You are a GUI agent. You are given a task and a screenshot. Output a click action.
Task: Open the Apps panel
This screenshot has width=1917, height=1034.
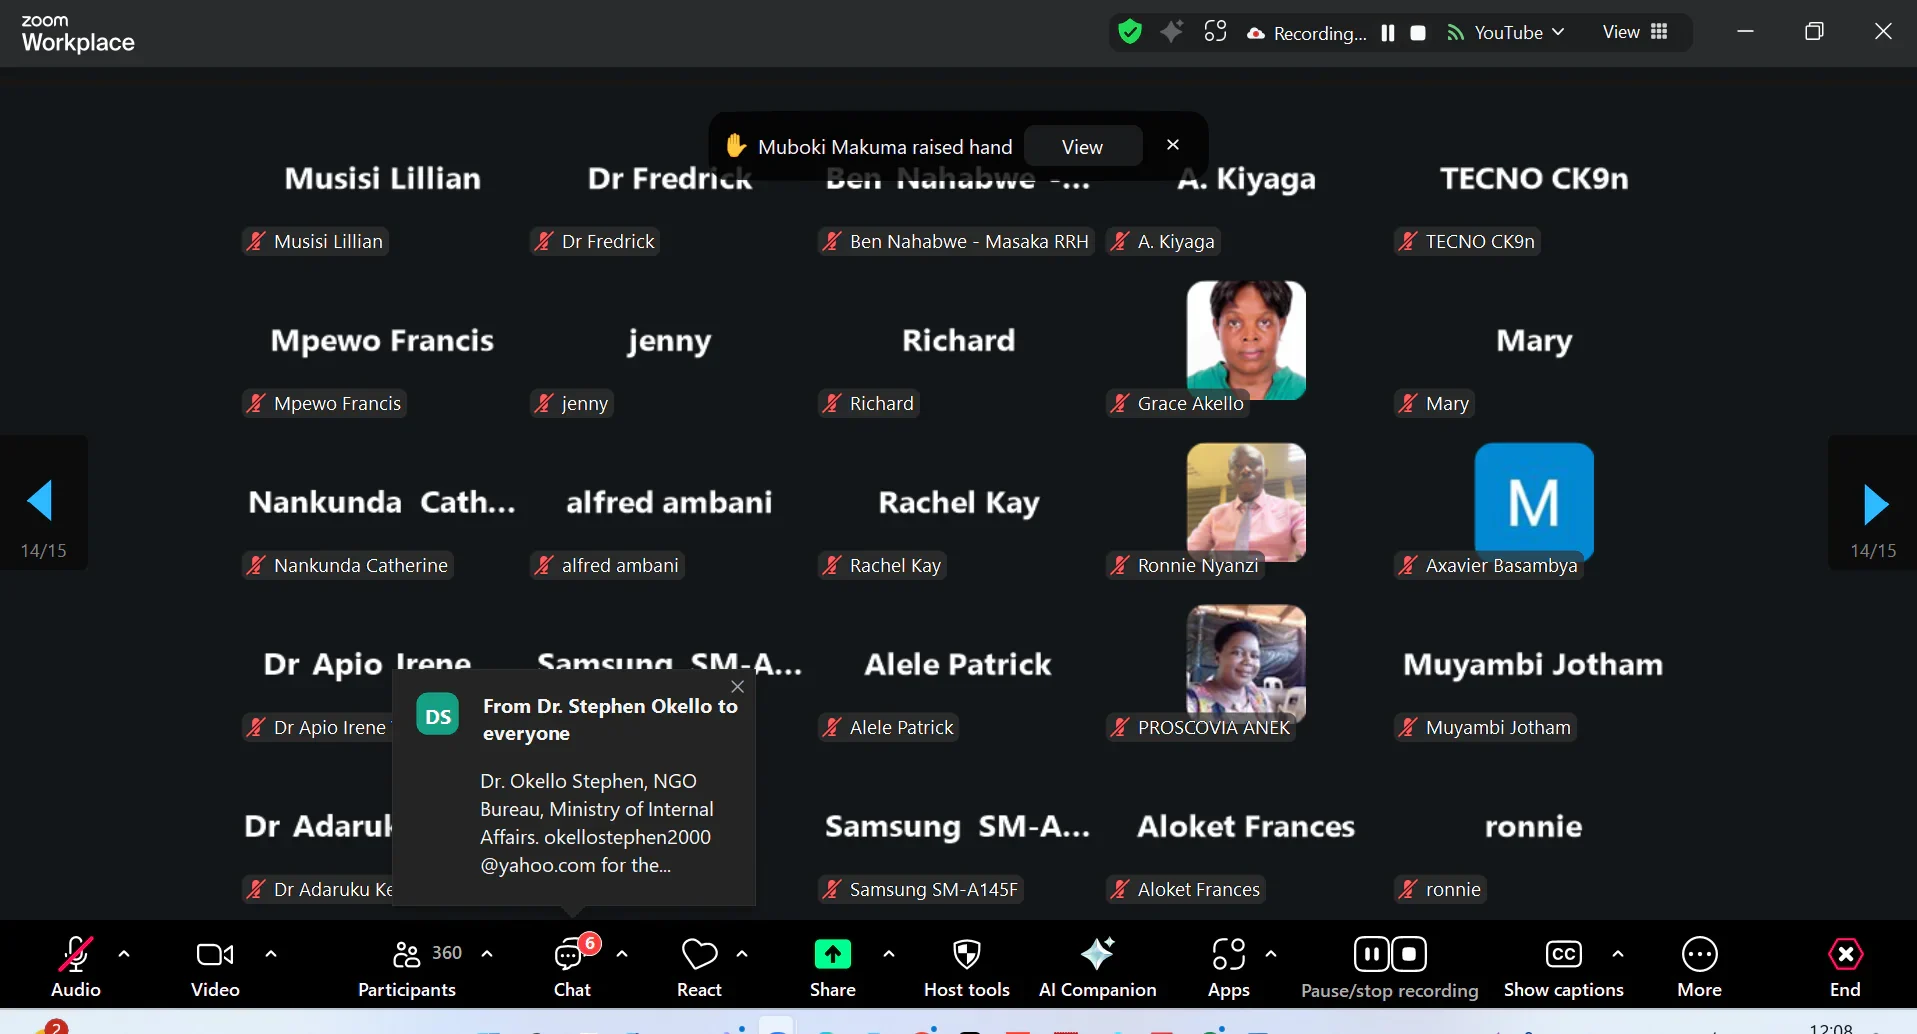[x=1228, y=967]
